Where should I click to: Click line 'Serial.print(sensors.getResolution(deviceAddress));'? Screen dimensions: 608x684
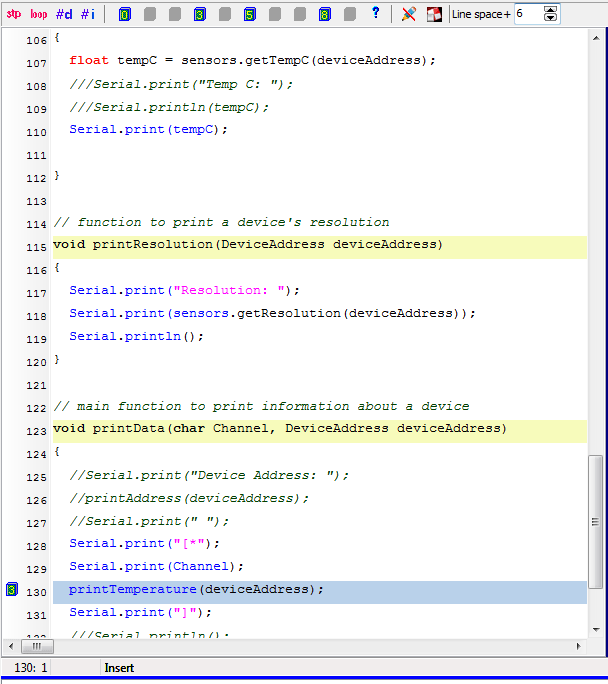click(272, 313)
